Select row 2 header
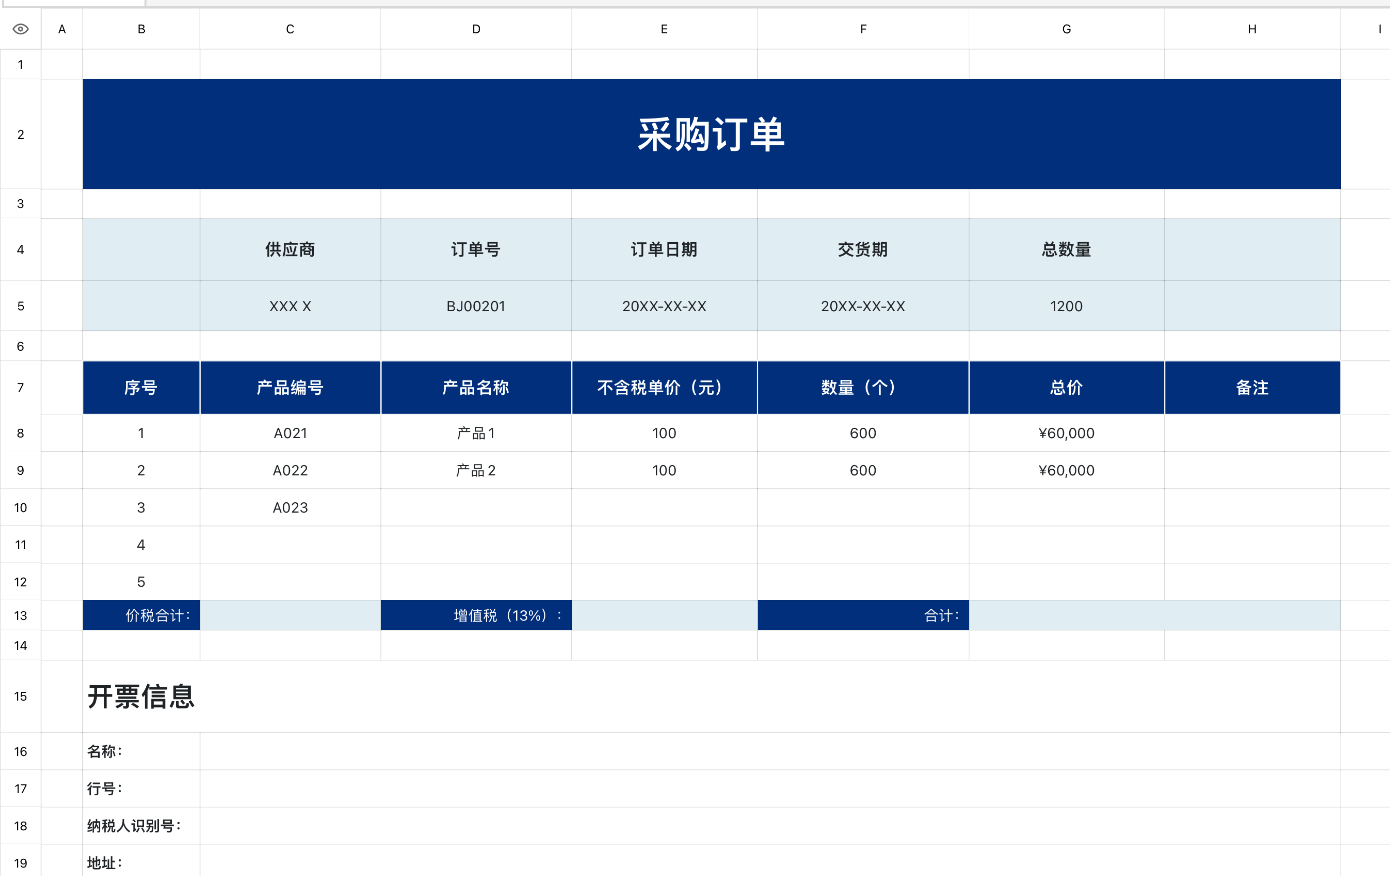The image size is (1390, 876). 20,134
